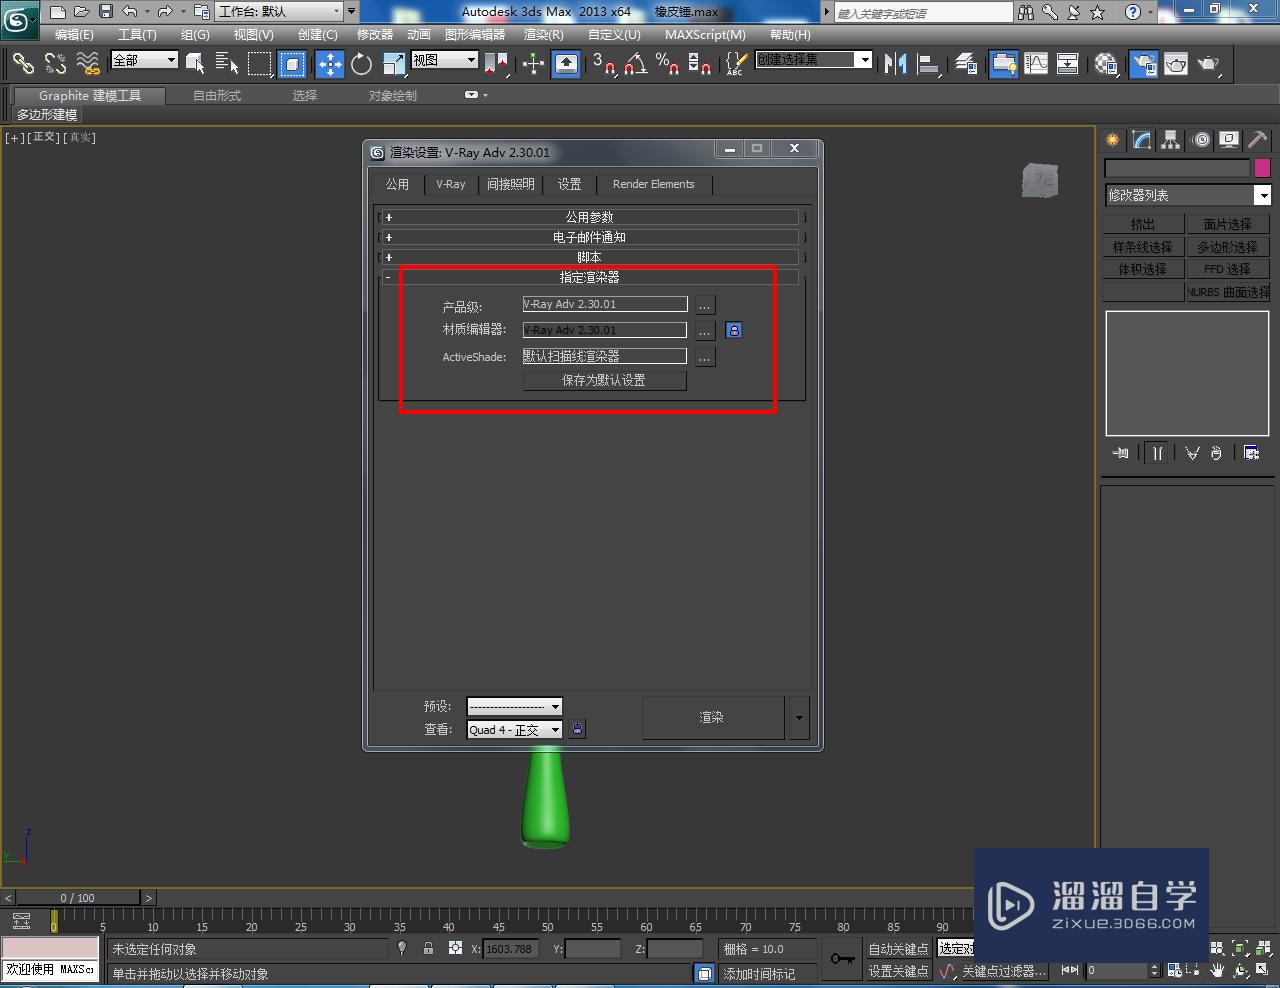Open the MAXScript(M) menu
This screenshot has height=988, width=1280.
[x=705, y=34]
